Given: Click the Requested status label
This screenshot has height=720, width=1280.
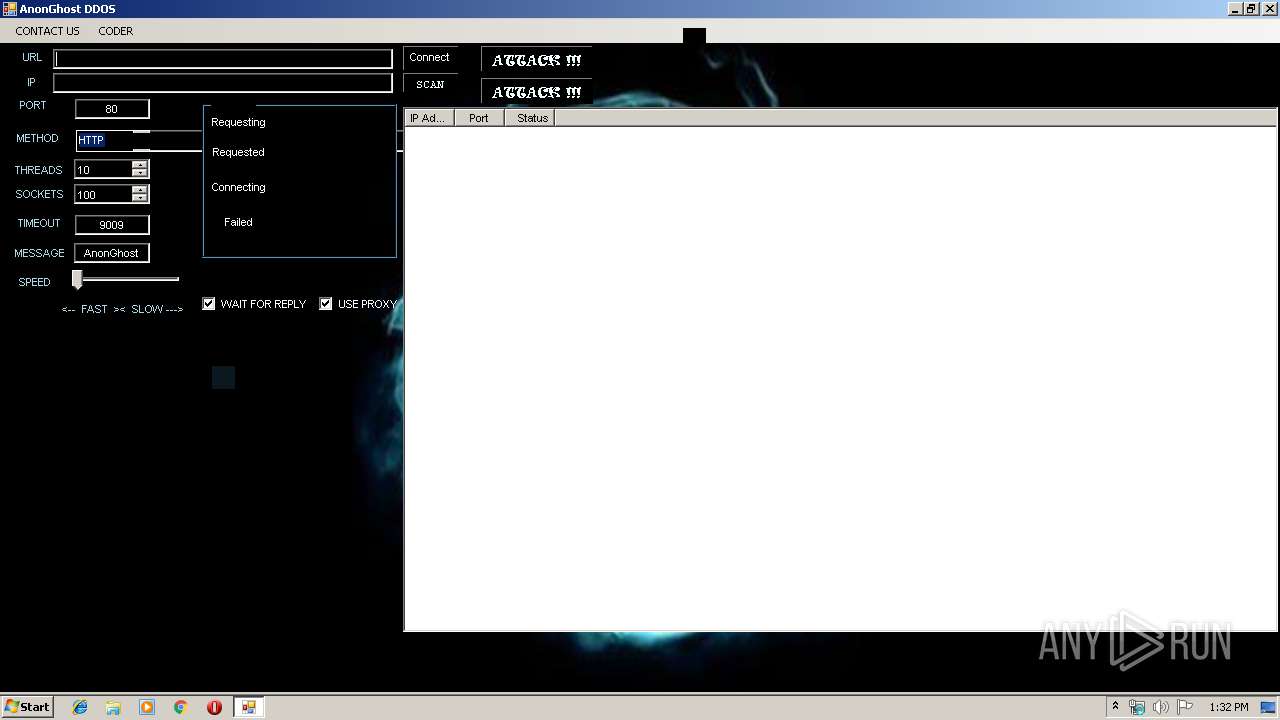Looking at the screenshot, I should (x=238, y=152).
